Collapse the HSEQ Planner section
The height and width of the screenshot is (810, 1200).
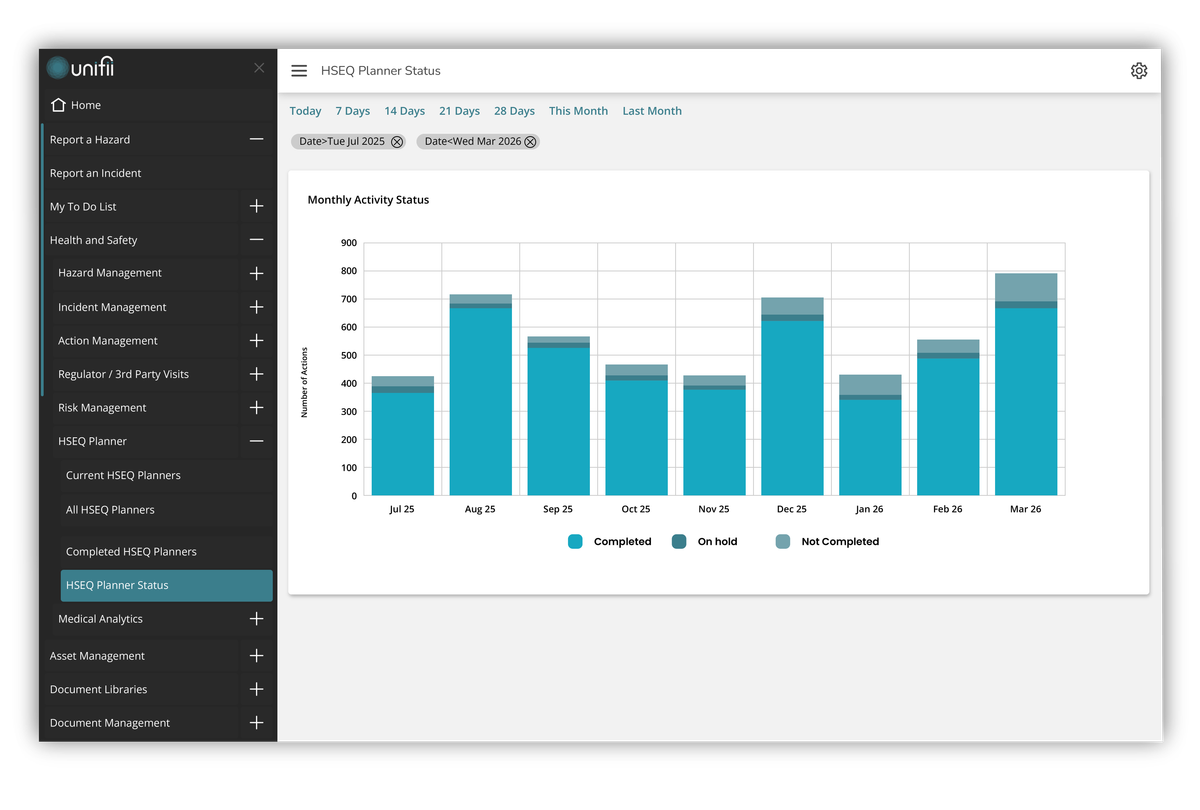[257, 441]
